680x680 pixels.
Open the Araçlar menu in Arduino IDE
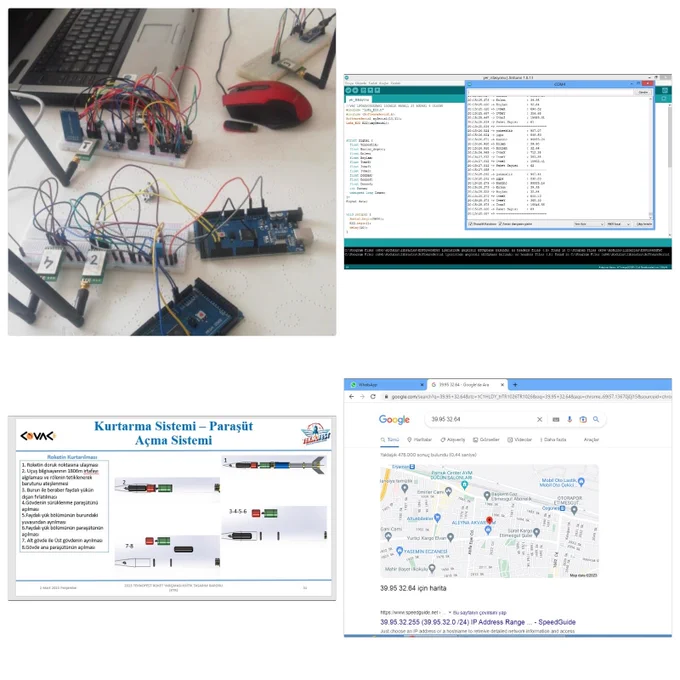coord(384,83)
